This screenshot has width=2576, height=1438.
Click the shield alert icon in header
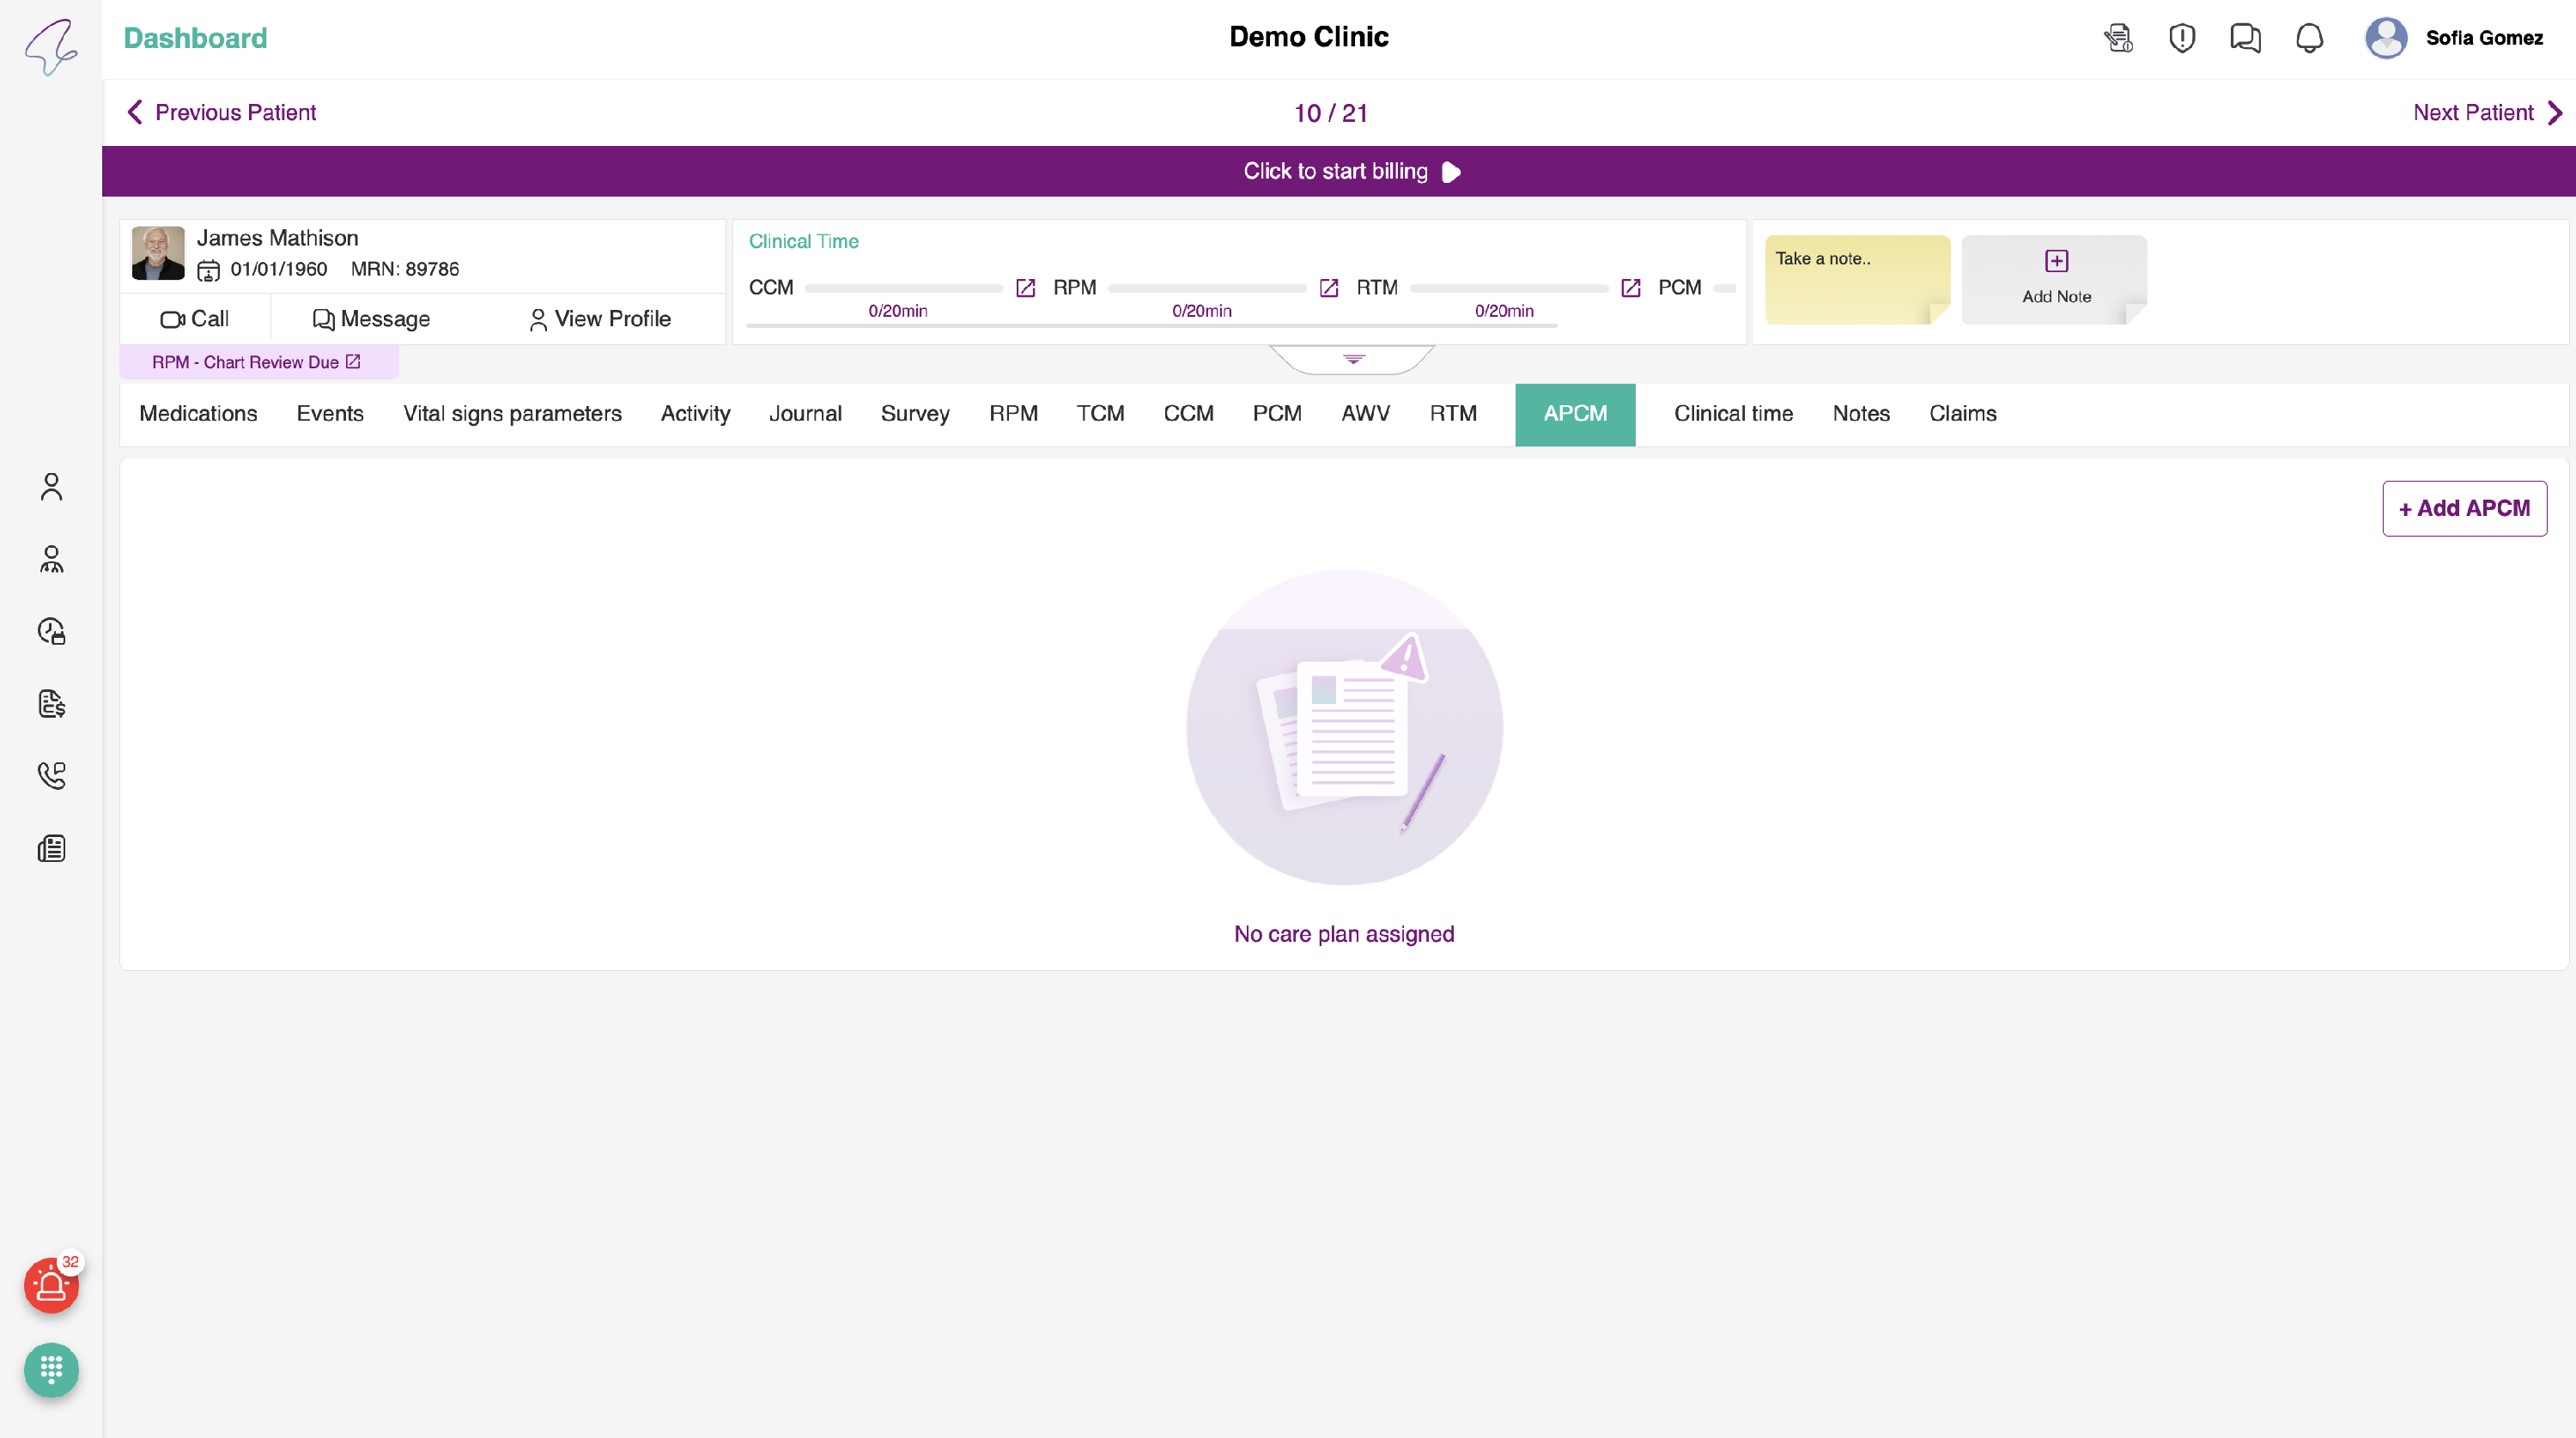click(2182, 38)
